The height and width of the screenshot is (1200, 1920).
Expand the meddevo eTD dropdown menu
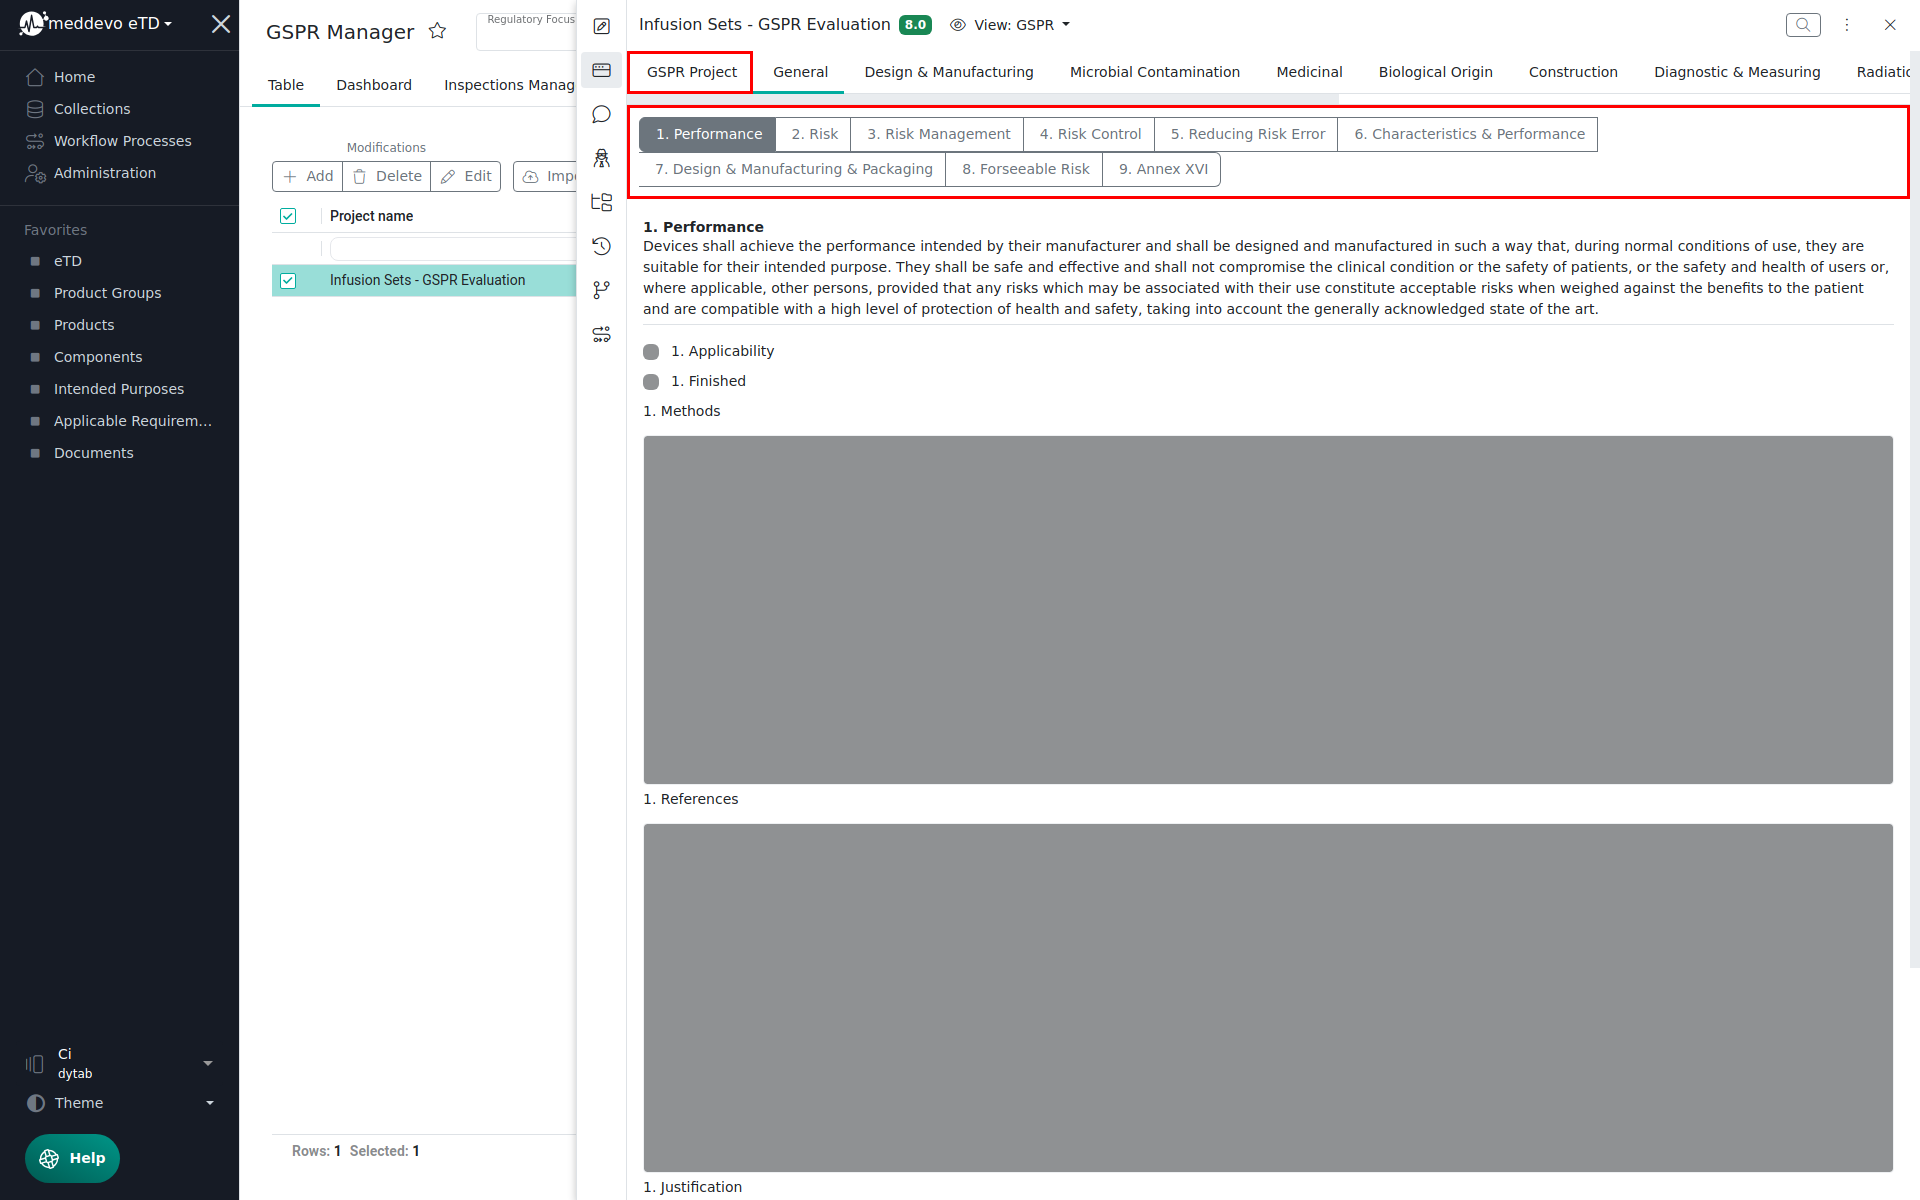110,24
